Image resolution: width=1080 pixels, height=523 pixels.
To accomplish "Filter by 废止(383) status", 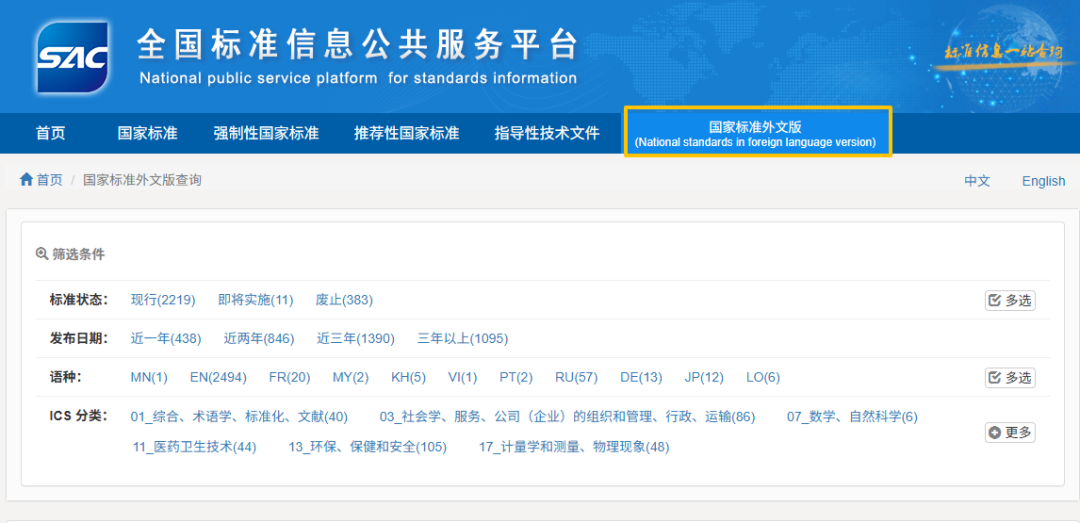I will (344, 300).
